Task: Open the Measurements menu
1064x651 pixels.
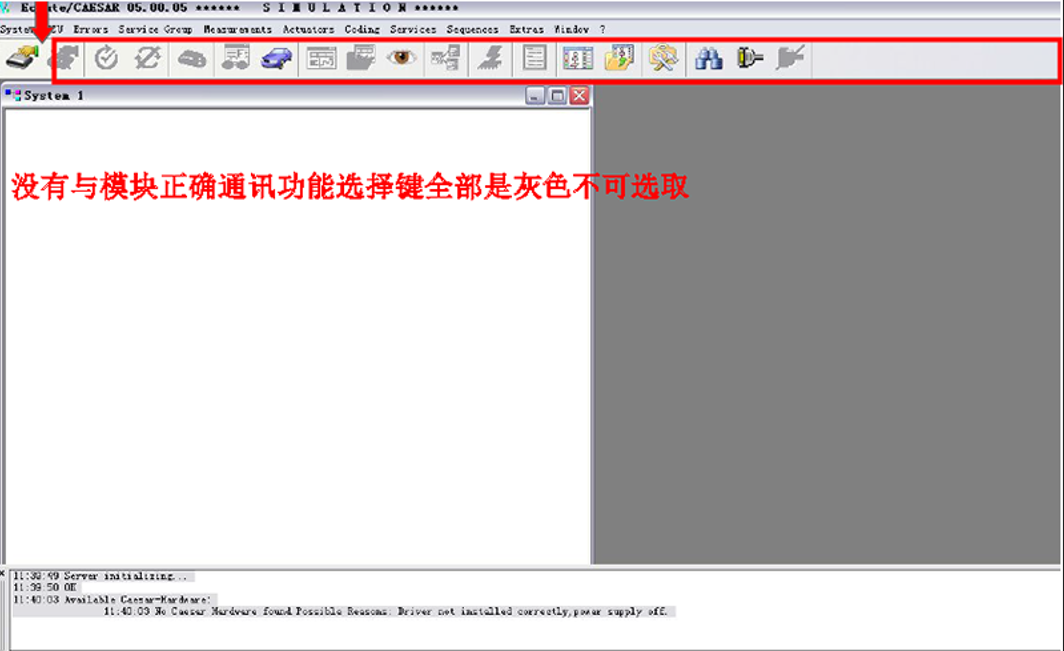Action: click(x=238, y=29)
